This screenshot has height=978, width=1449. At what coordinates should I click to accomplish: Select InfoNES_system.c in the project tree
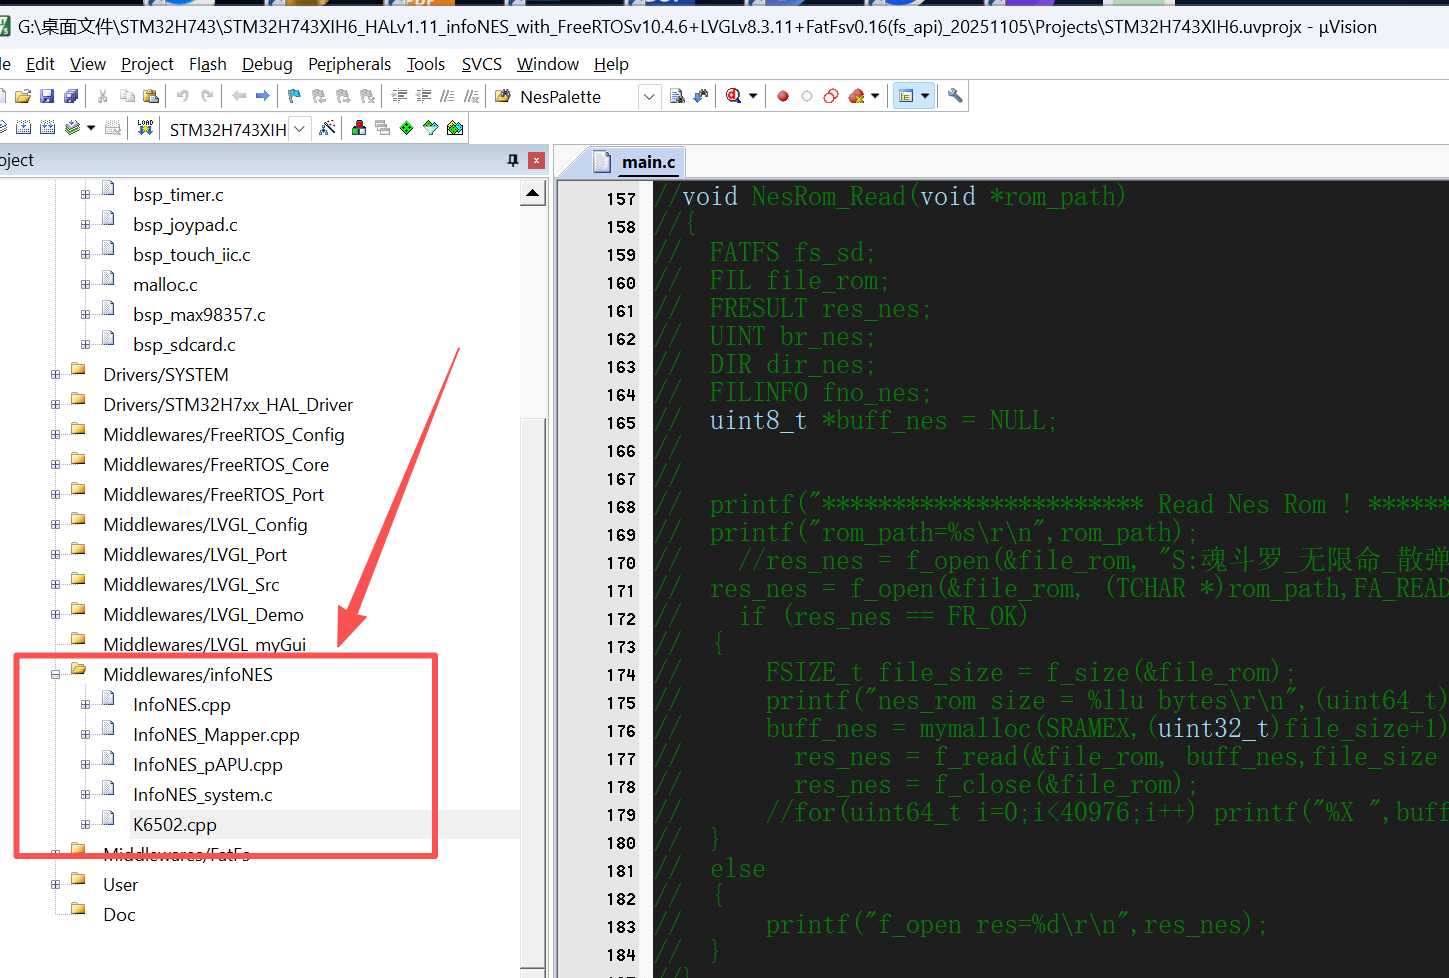pos(203,795)
